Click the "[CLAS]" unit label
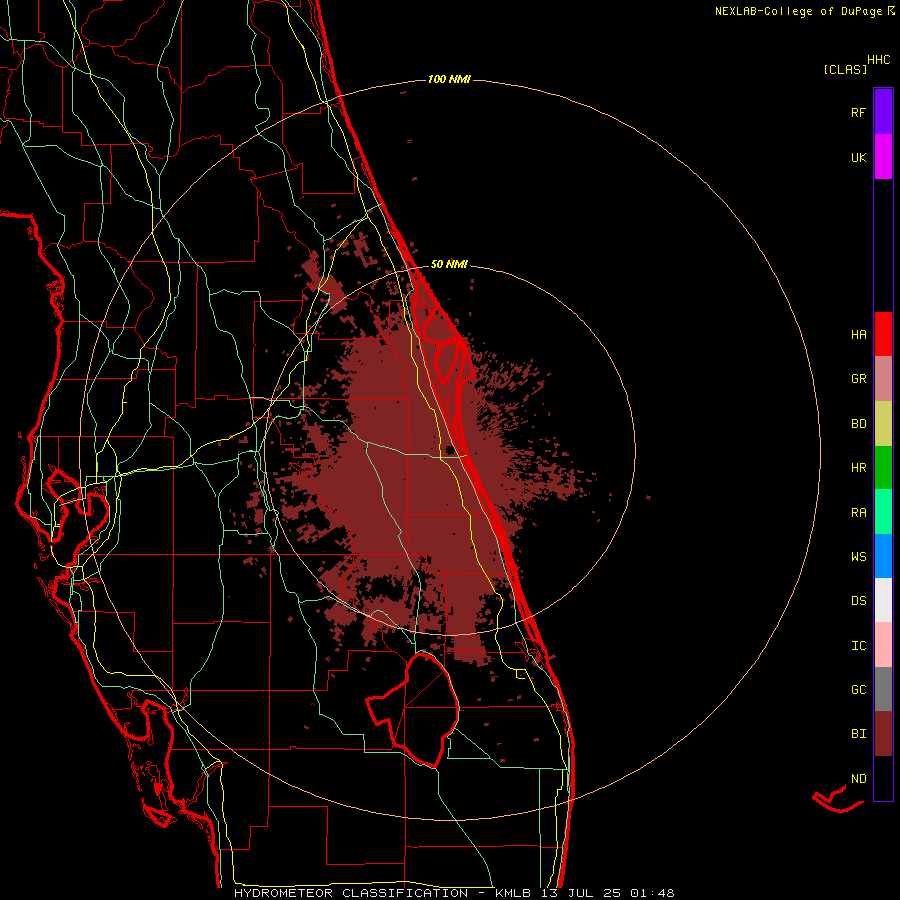 (x=845, y=69)
